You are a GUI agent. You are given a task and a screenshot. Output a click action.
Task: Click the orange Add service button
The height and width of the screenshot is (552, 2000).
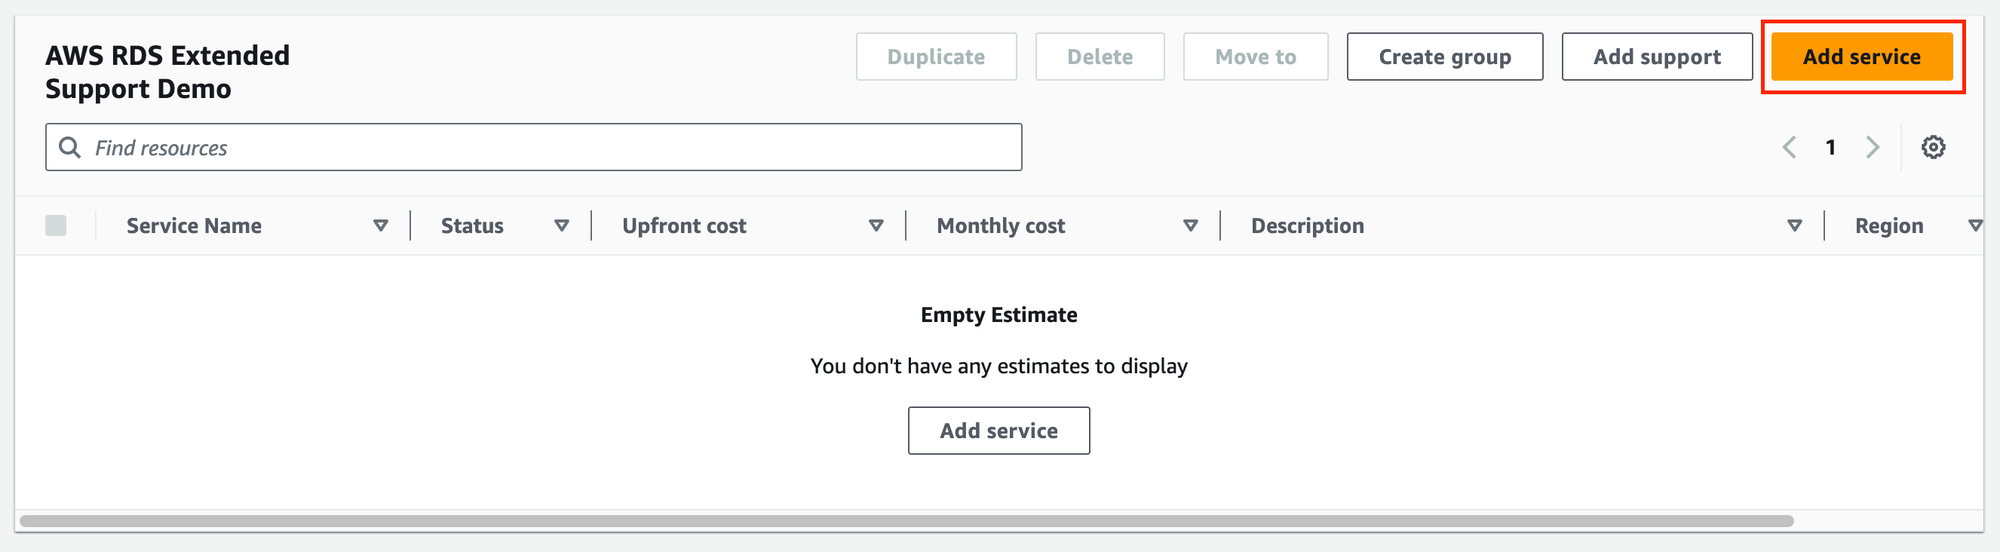[x=1861, y=57]
